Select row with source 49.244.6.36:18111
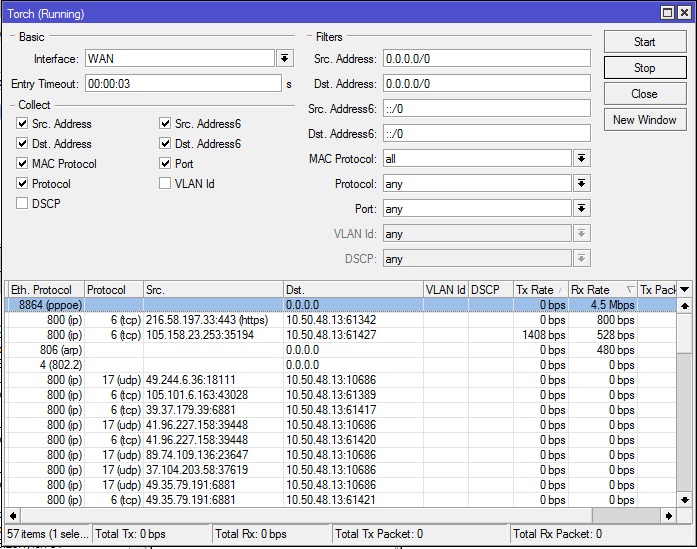 [x=341, y=380]
